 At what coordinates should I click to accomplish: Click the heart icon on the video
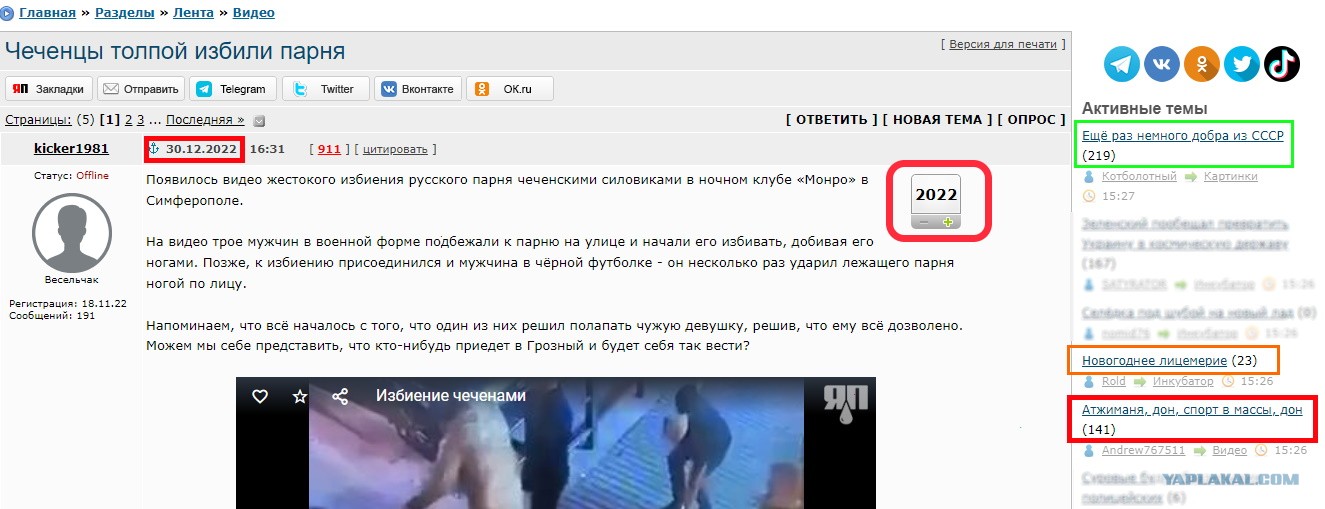coord(260,396)
